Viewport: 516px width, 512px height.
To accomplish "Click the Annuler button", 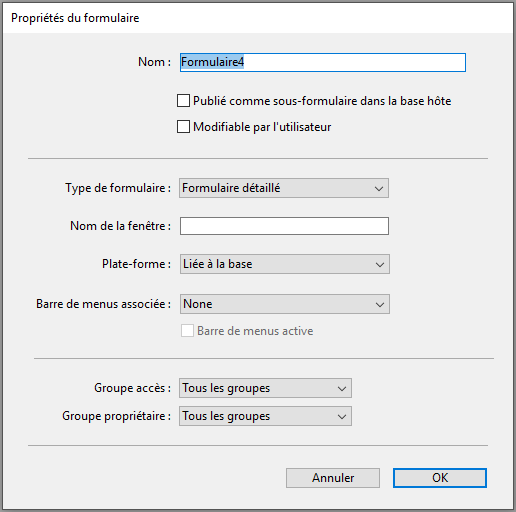I will pos(333,478).
